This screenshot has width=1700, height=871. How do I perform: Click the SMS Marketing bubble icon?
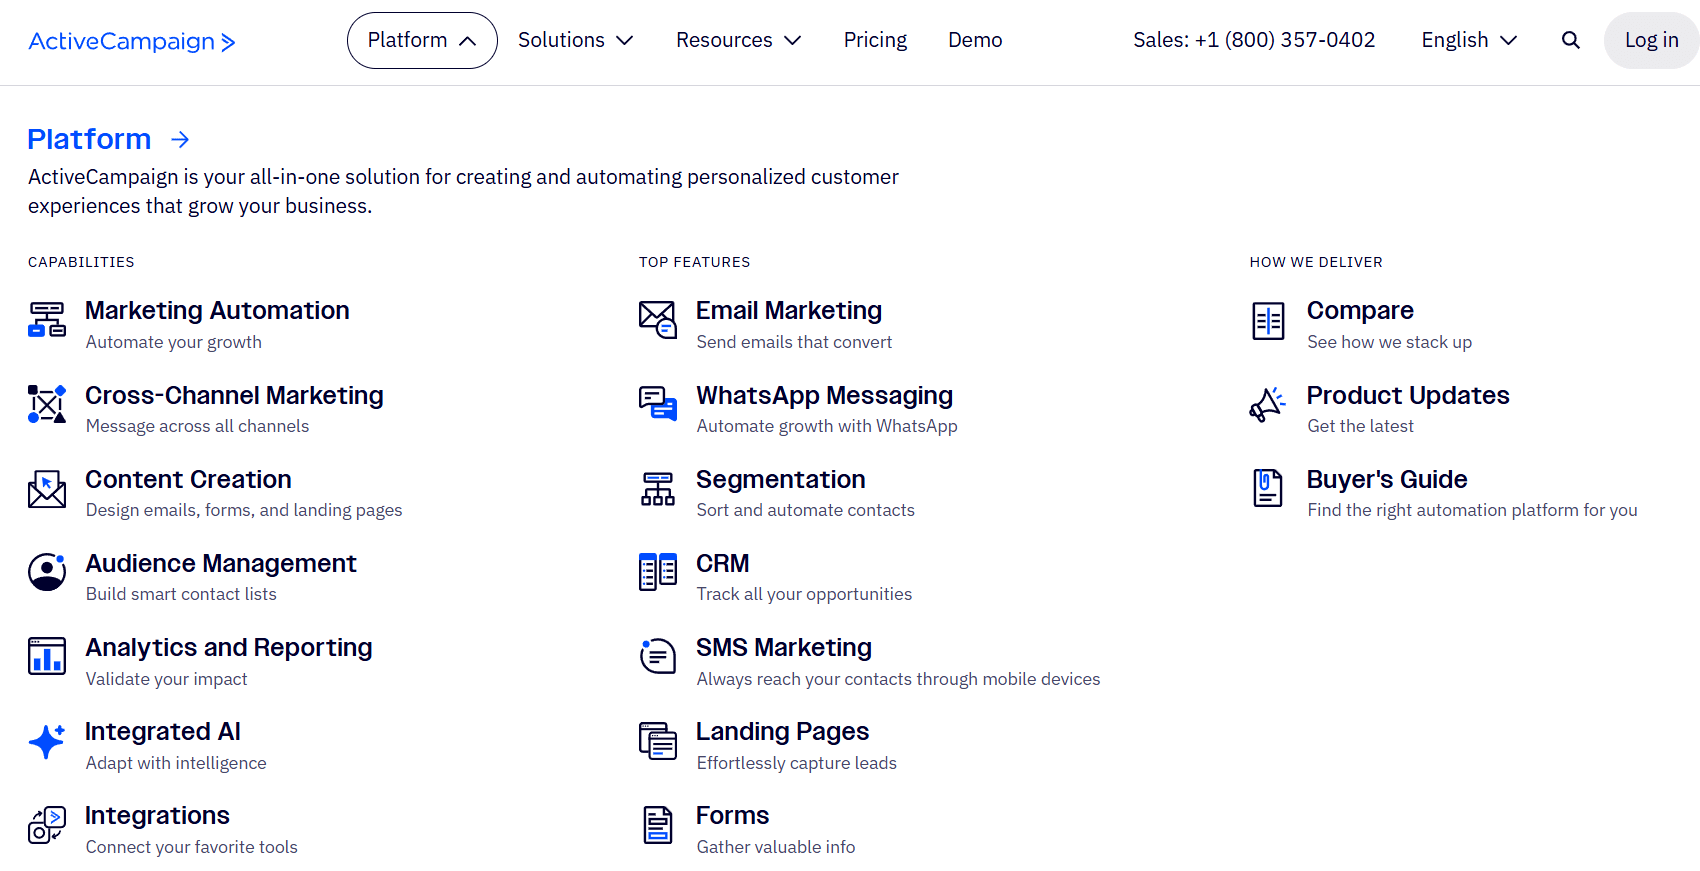[x=658, y=656]
